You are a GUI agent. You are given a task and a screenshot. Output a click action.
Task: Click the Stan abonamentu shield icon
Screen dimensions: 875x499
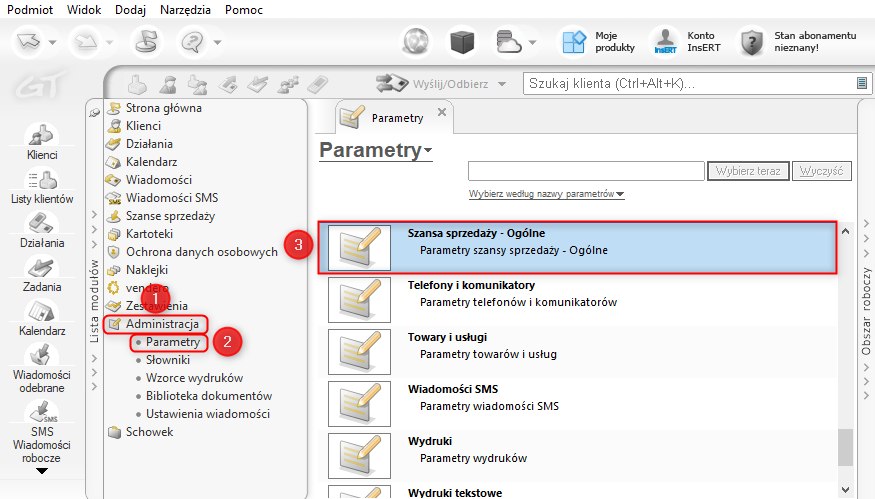coord(752,42)
